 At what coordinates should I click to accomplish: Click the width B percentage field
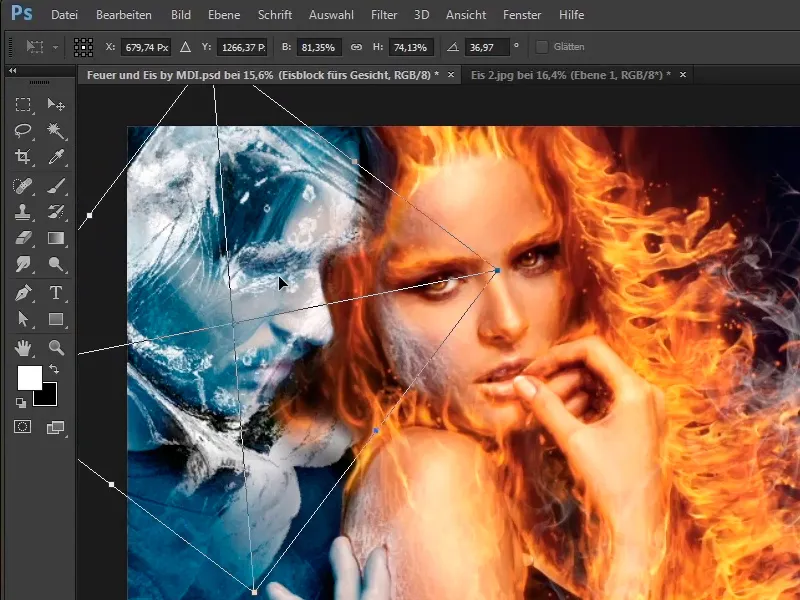(318, 47)
